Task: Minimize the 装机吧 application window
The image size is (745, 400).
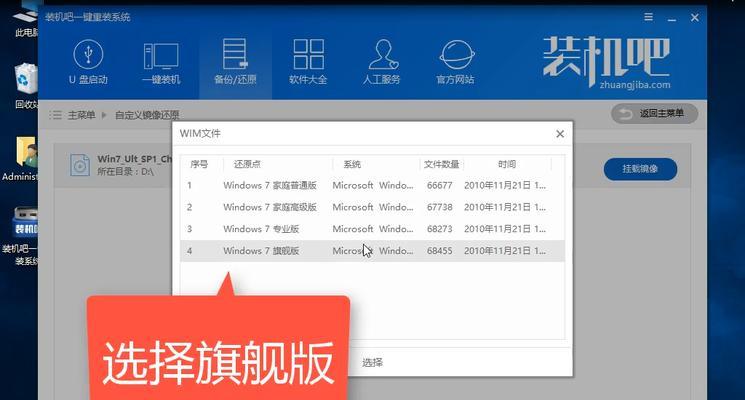Action: 672,18
